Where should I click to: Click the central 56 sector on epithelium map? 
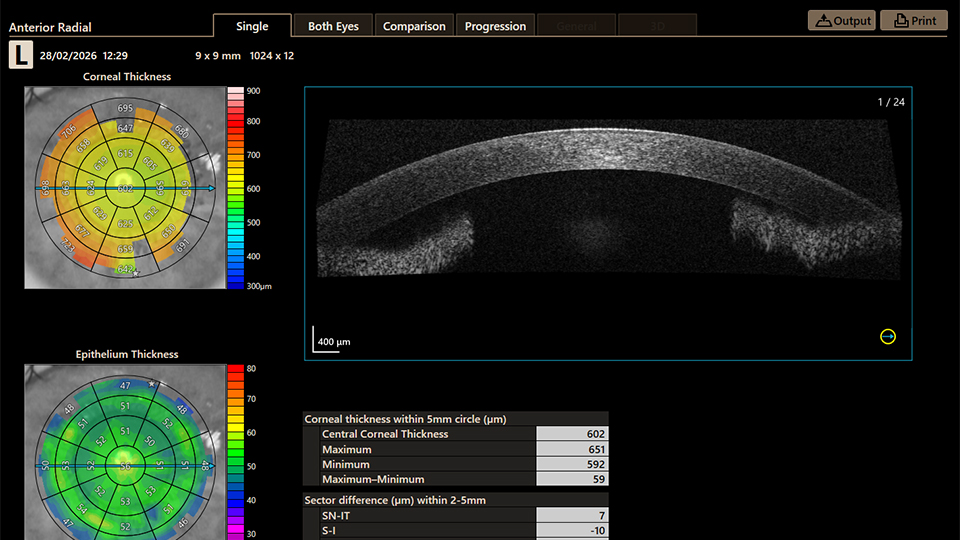[125, 466]
